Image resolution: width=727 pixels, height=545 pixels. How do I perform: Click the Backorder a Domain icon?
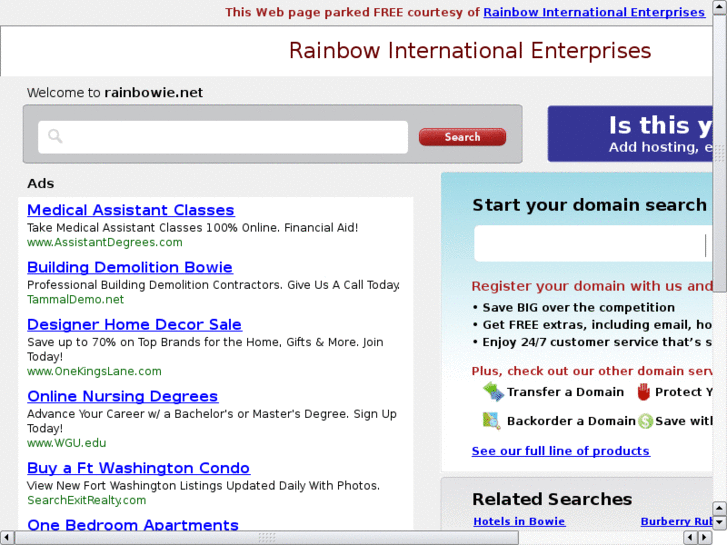pos(491,421)
